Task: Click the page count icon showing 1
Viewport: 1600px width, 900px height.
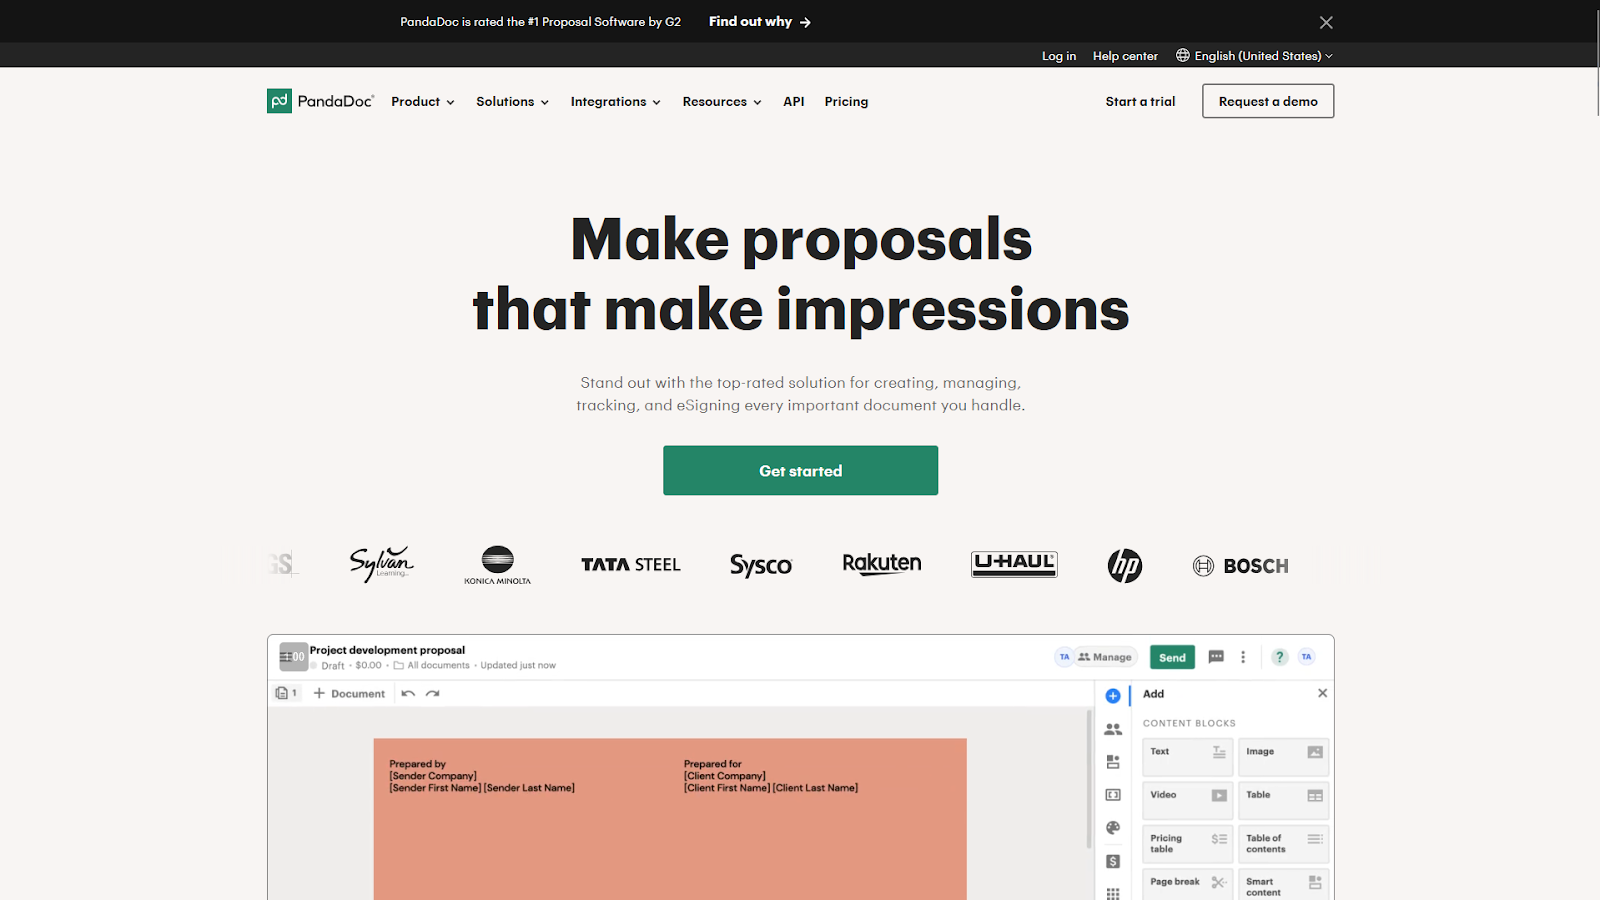Action: (286, 693)
